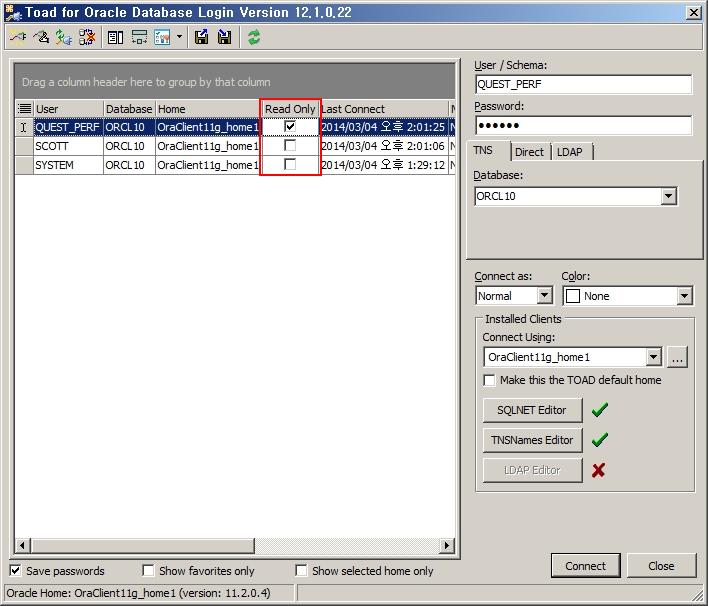Click the QUEST_PERF row indicator cell

(x=24, y=127)
